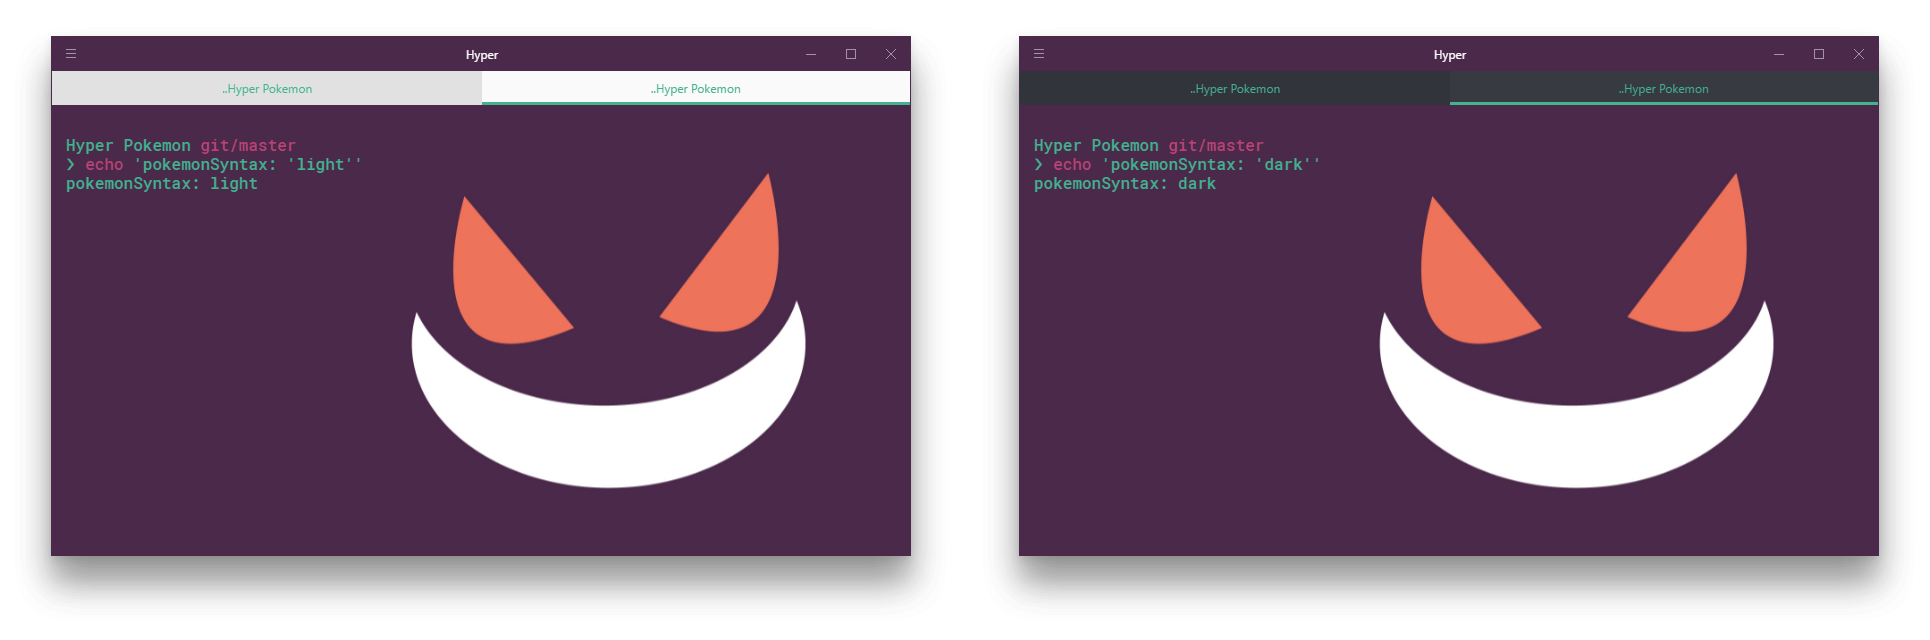Screen dimensions: 1930x640
Task: Select first Hyper Pokemon tab in right window
Action: pyautogui.click(x=1235, y=88)
